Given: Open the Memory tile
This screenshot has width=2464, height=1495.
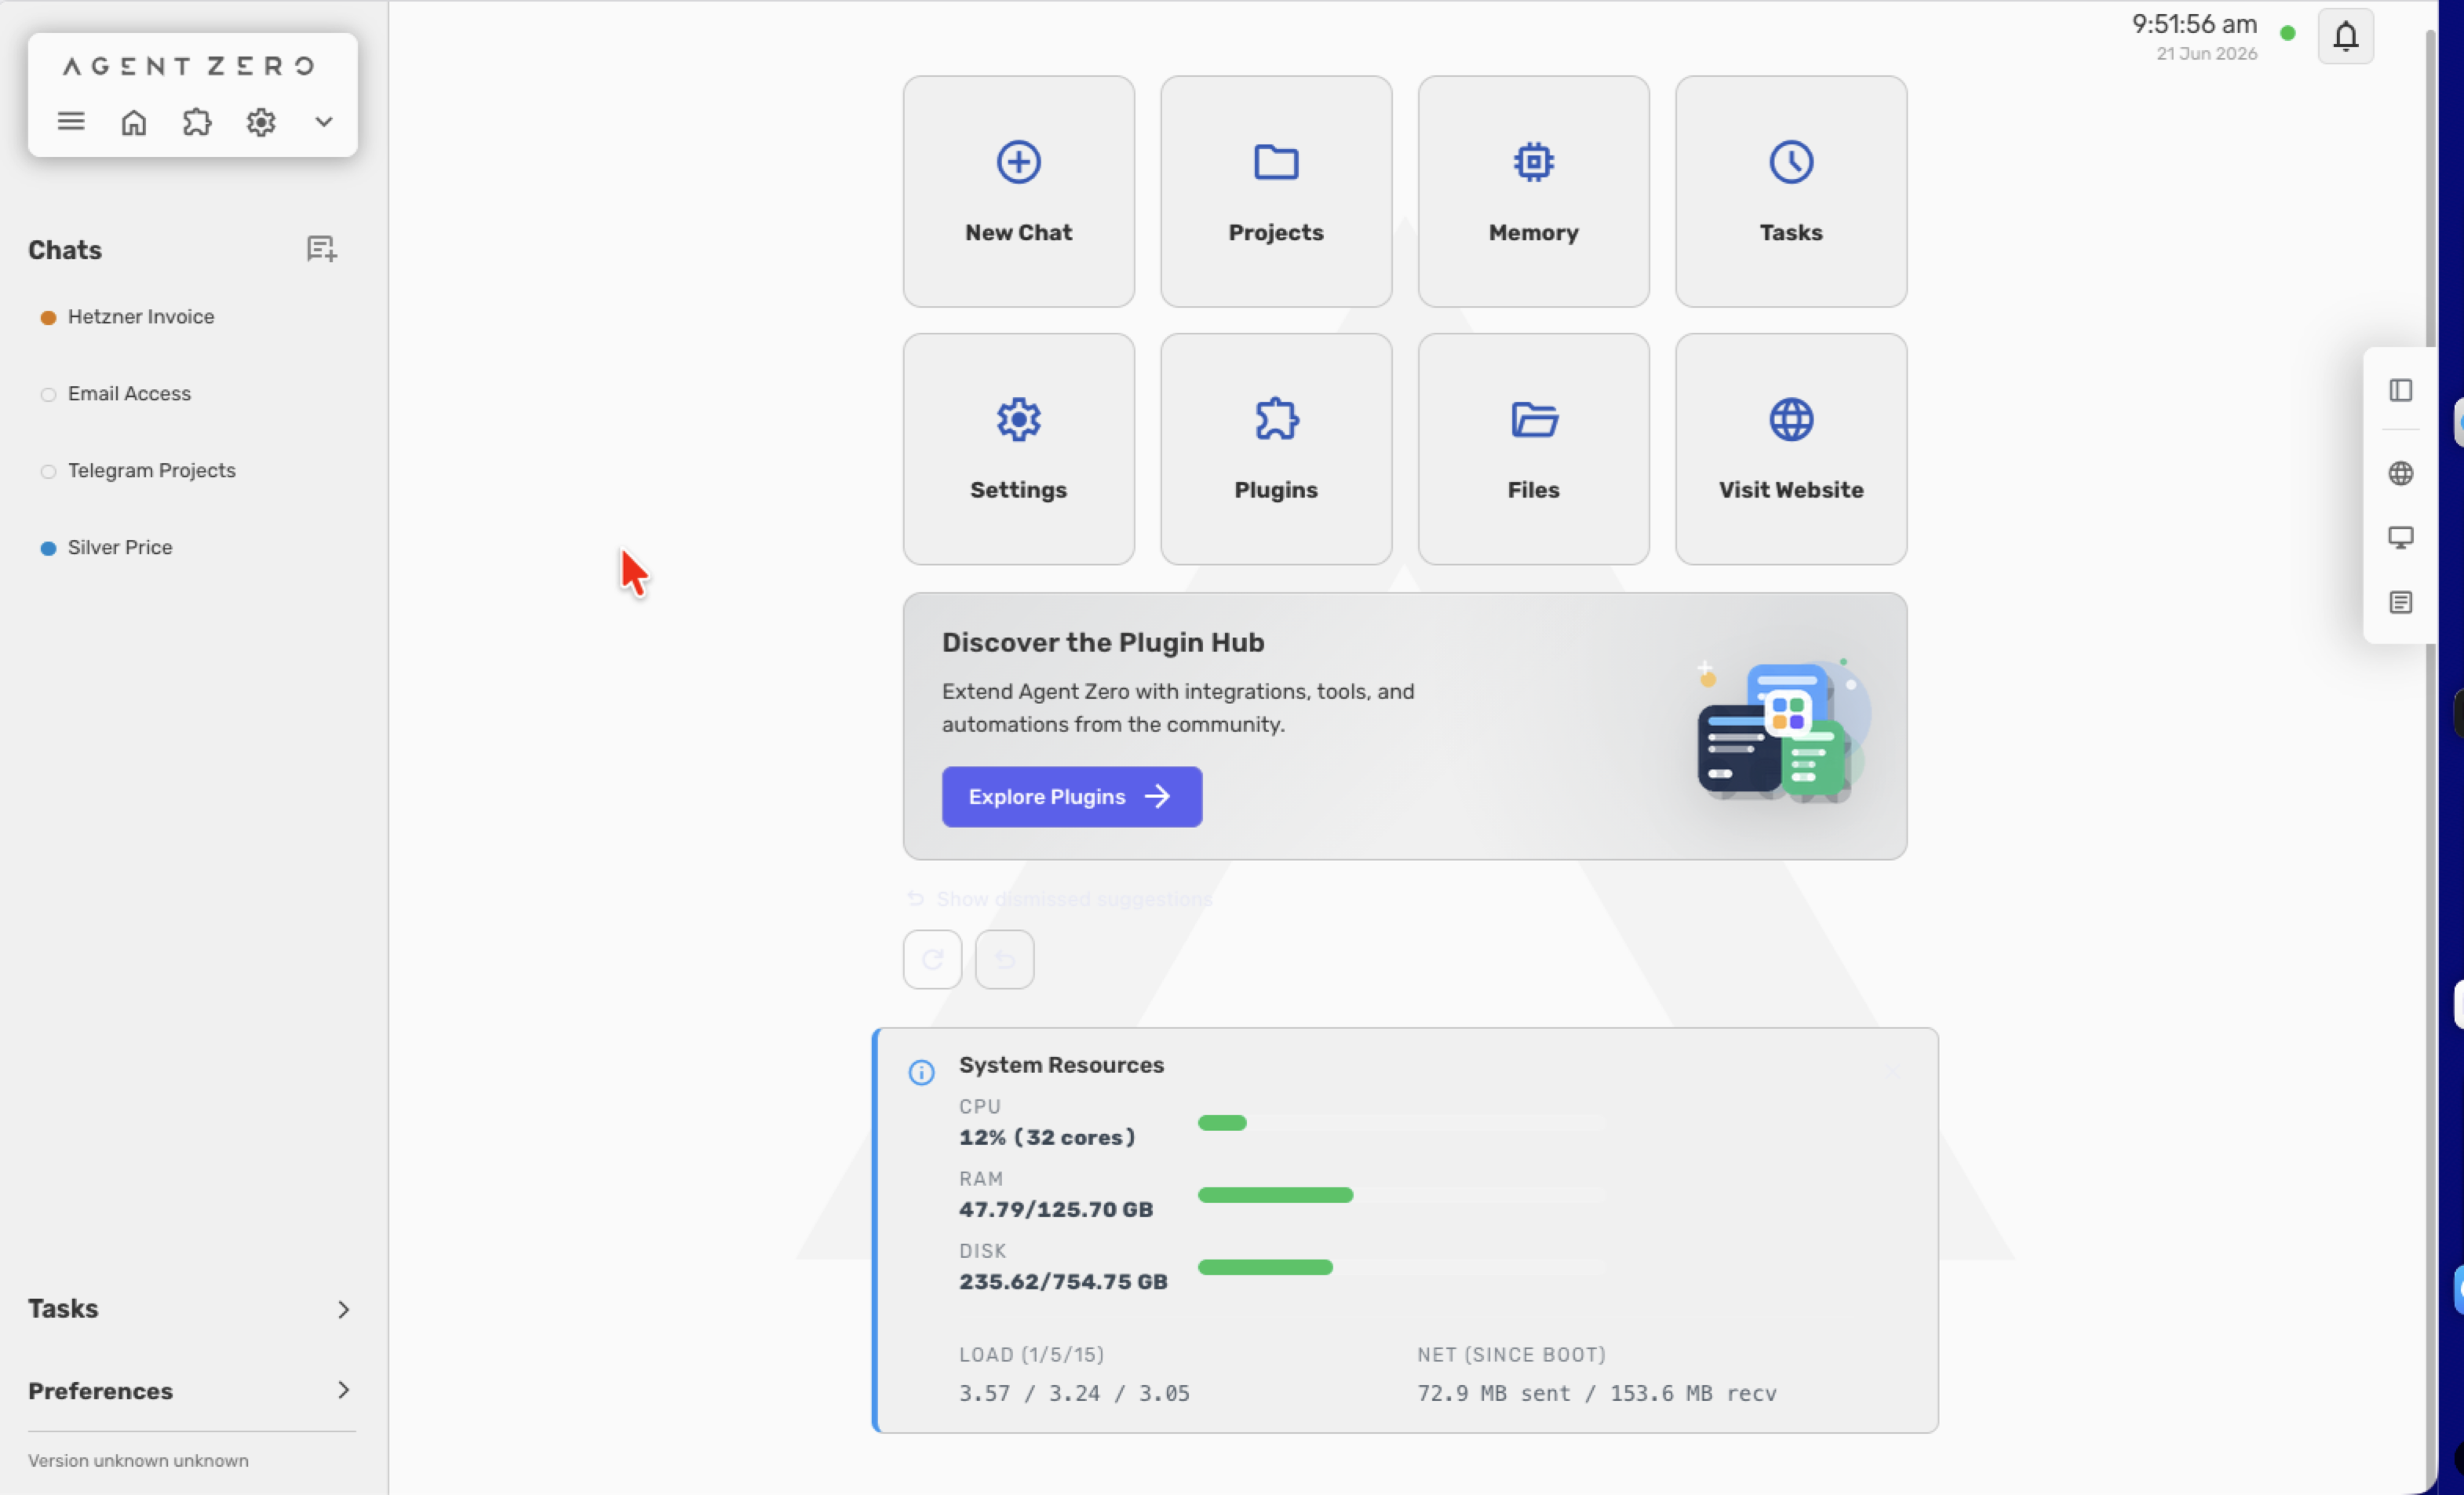Looking at the screenshot, I should pyautogui.click(x=1533, y=191).
